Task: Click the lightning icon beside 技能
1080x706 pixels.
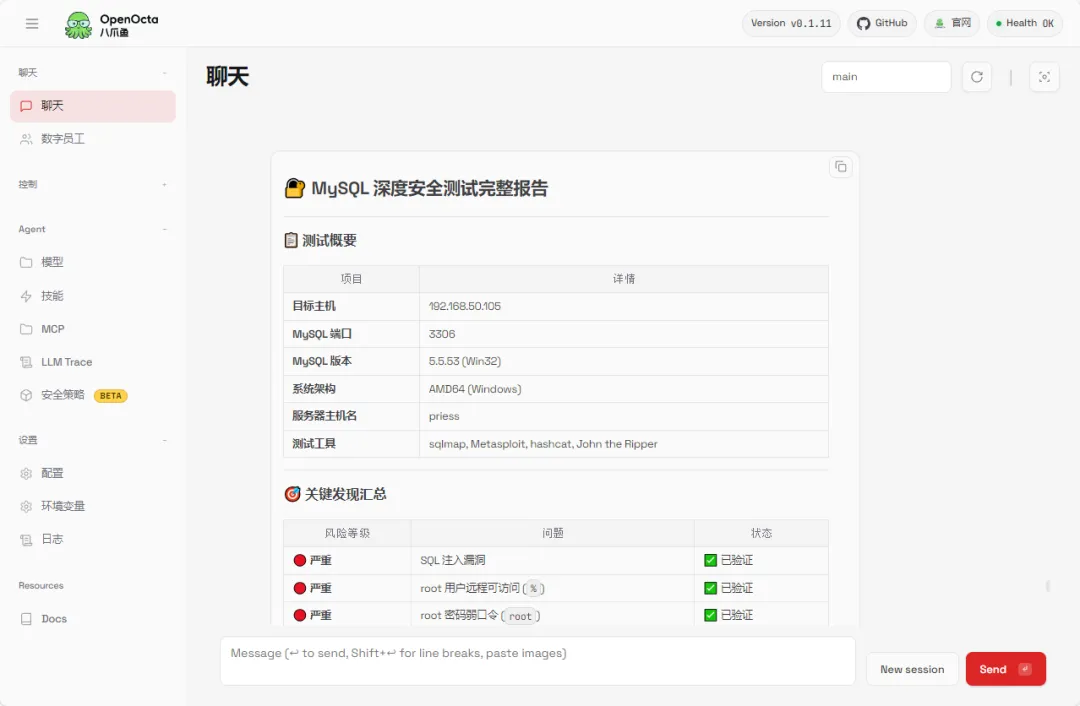Action: click(26, 296)
